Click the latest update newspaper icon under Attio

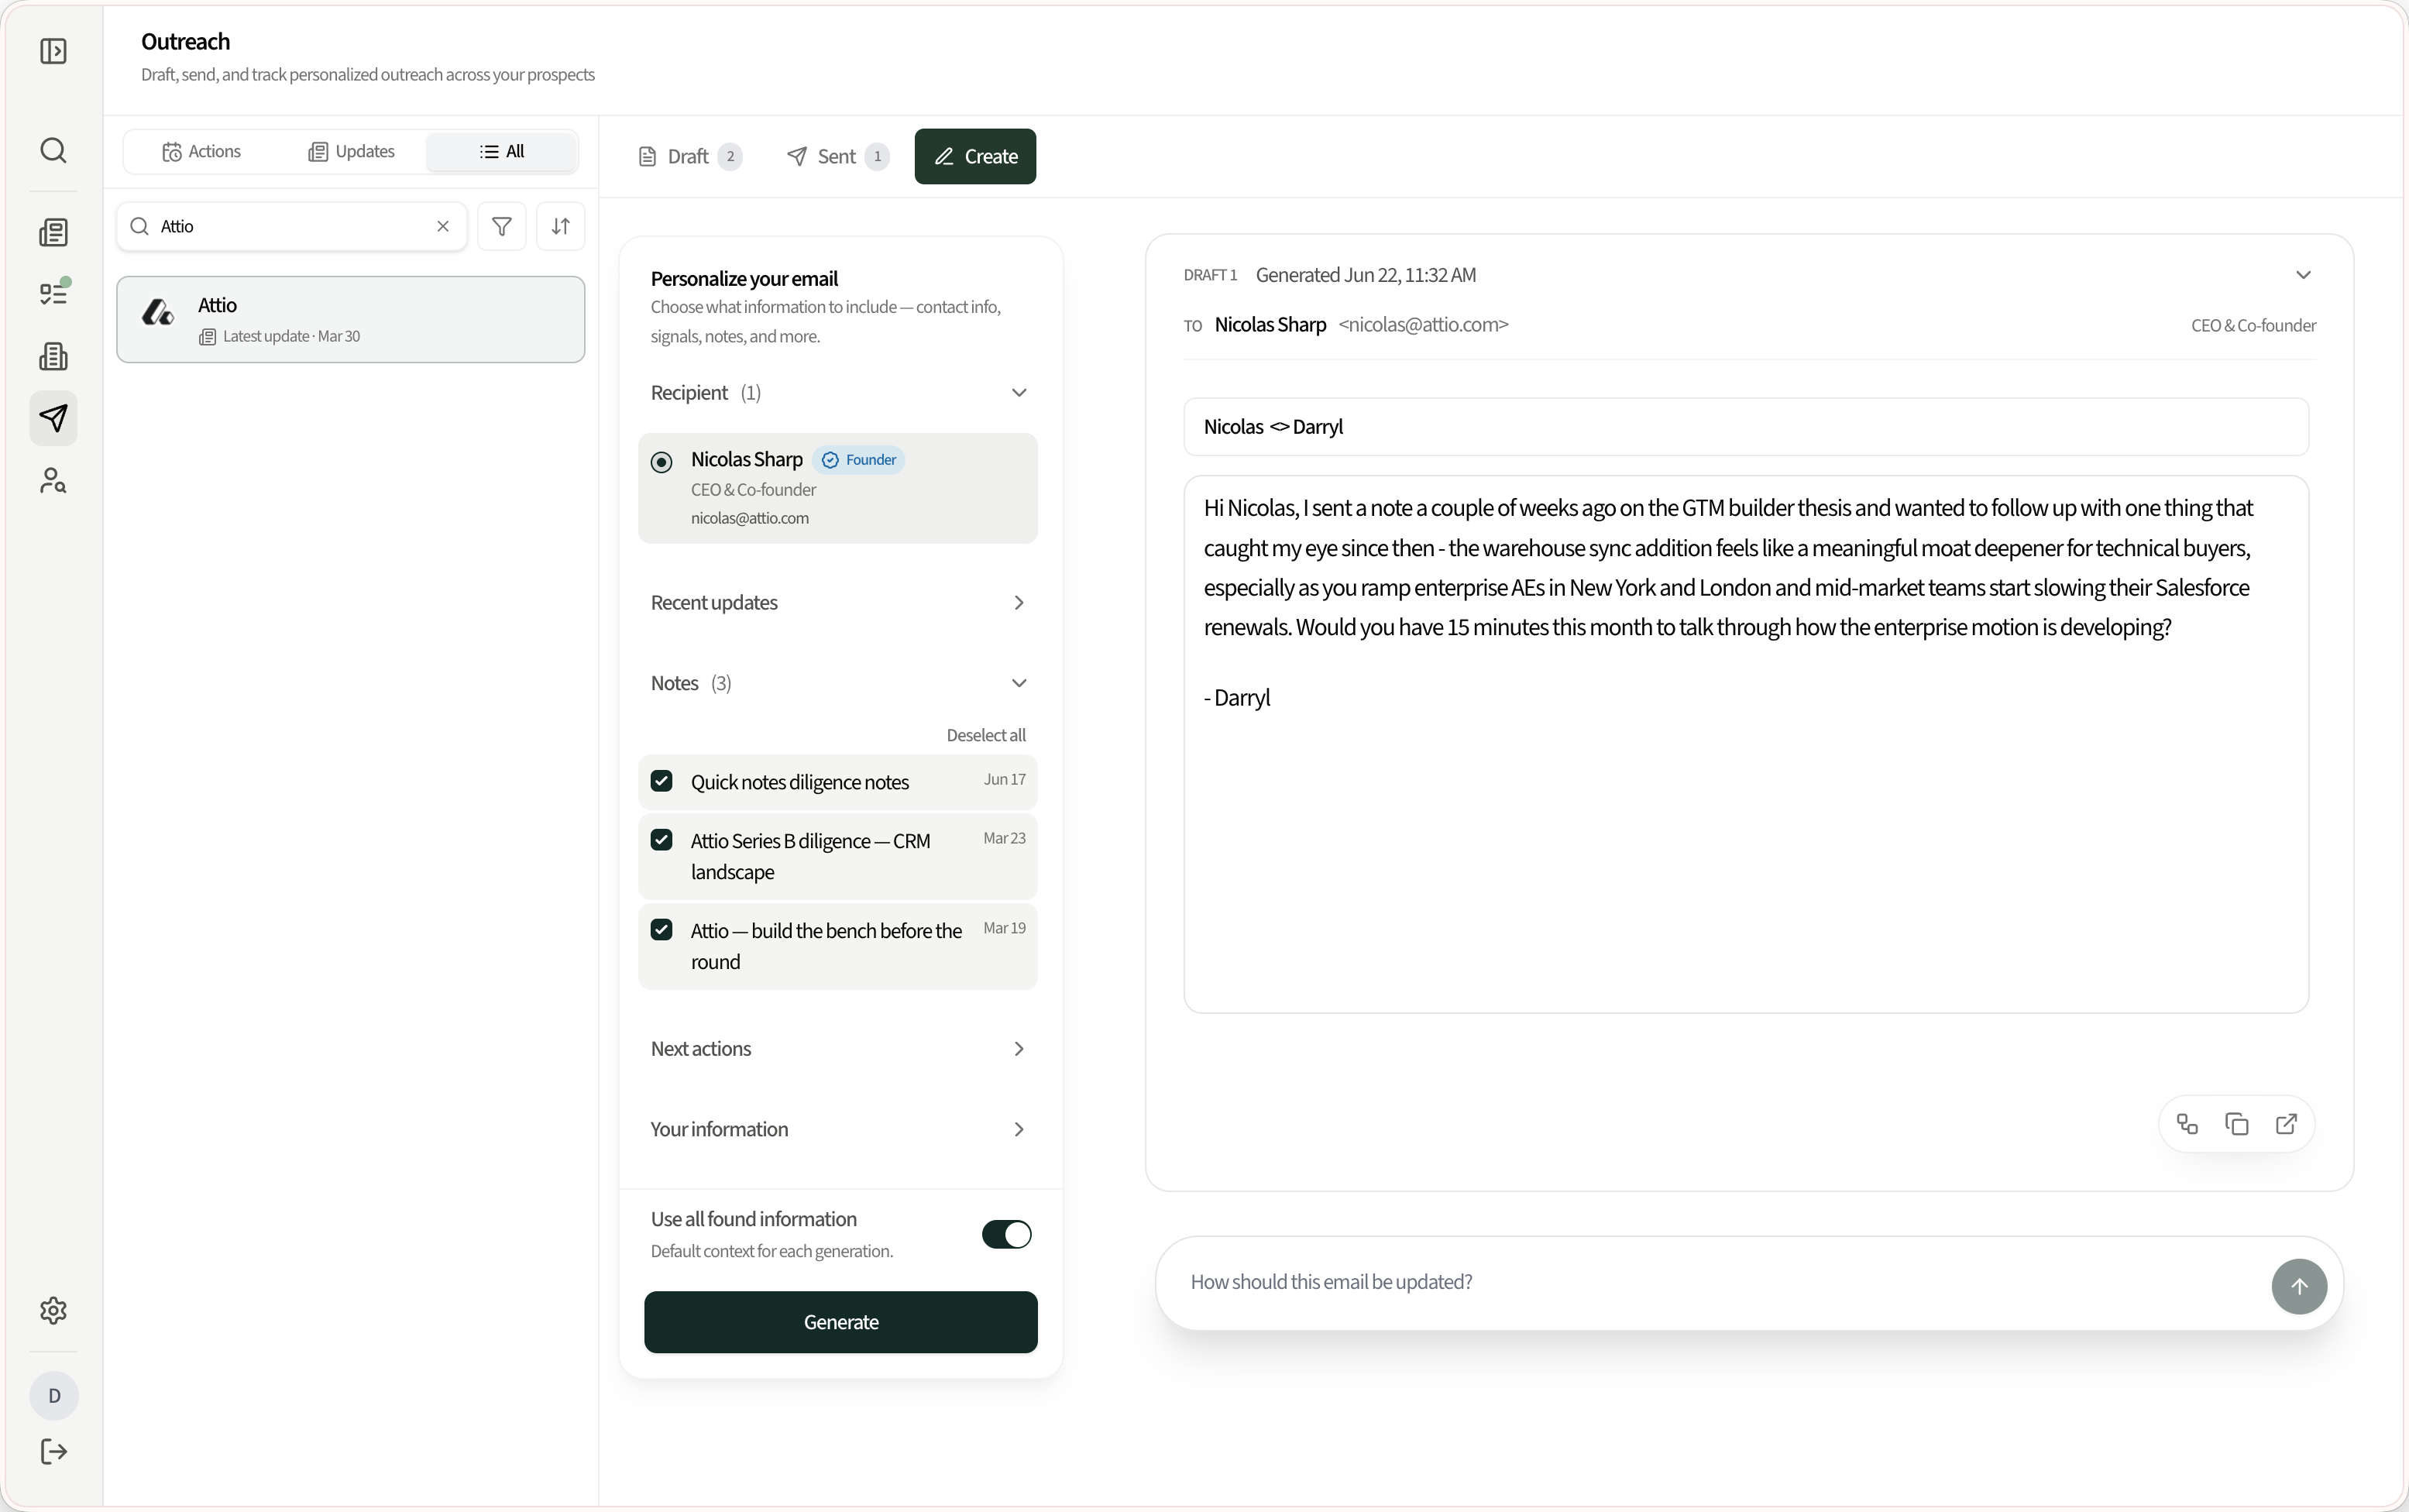(208, 337)
